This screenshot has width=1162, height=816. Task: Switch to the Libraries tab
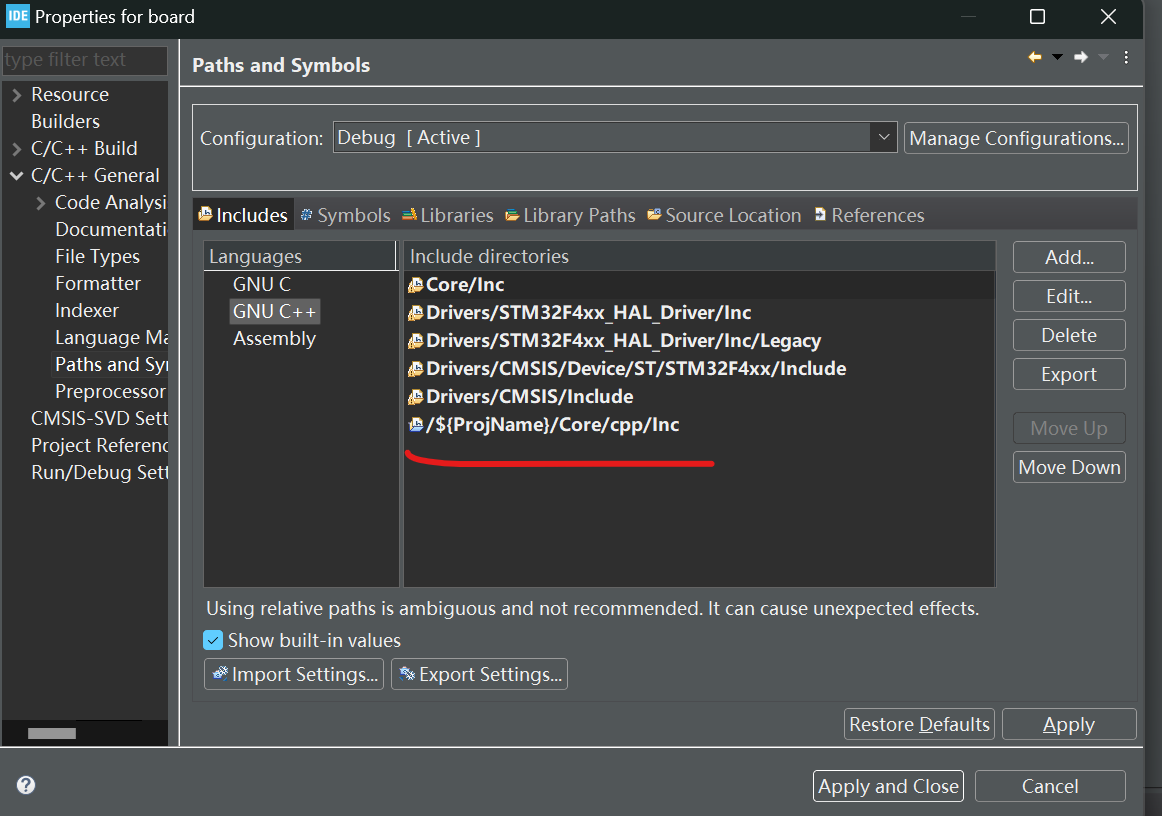tap(448, 215)
